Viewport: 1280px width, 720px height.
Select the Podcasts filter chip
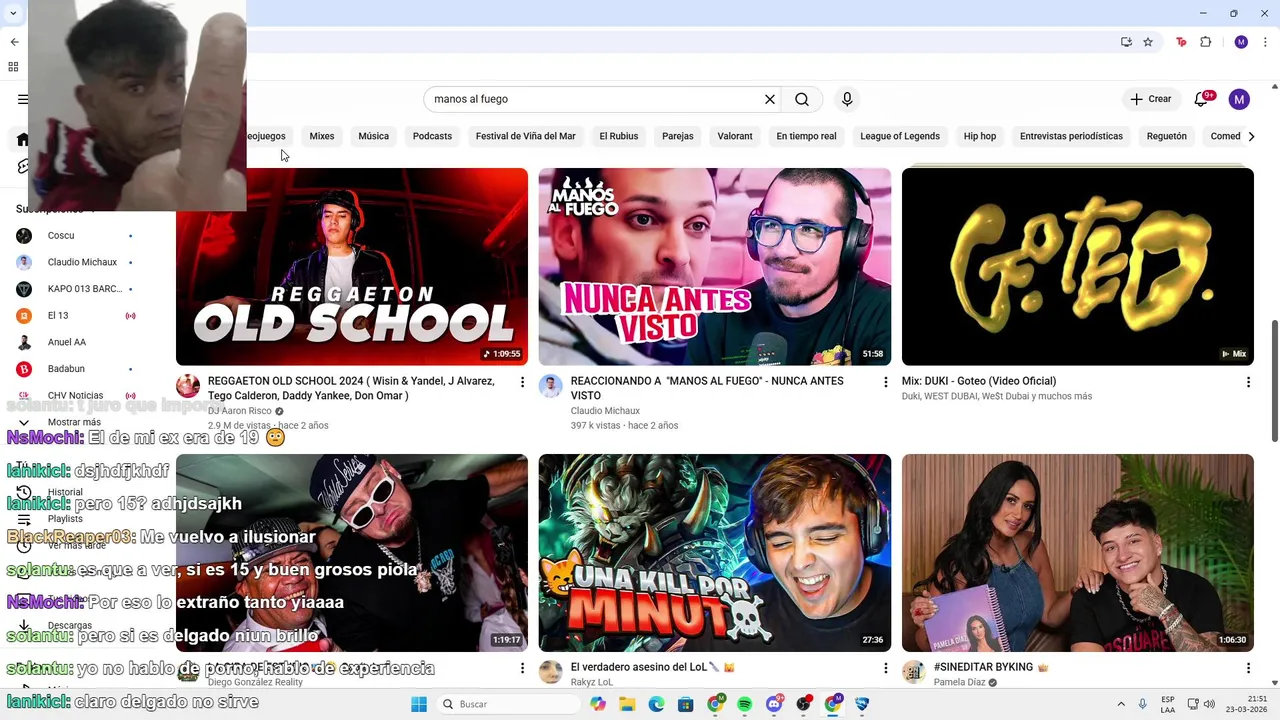click(x=432, y=136)
